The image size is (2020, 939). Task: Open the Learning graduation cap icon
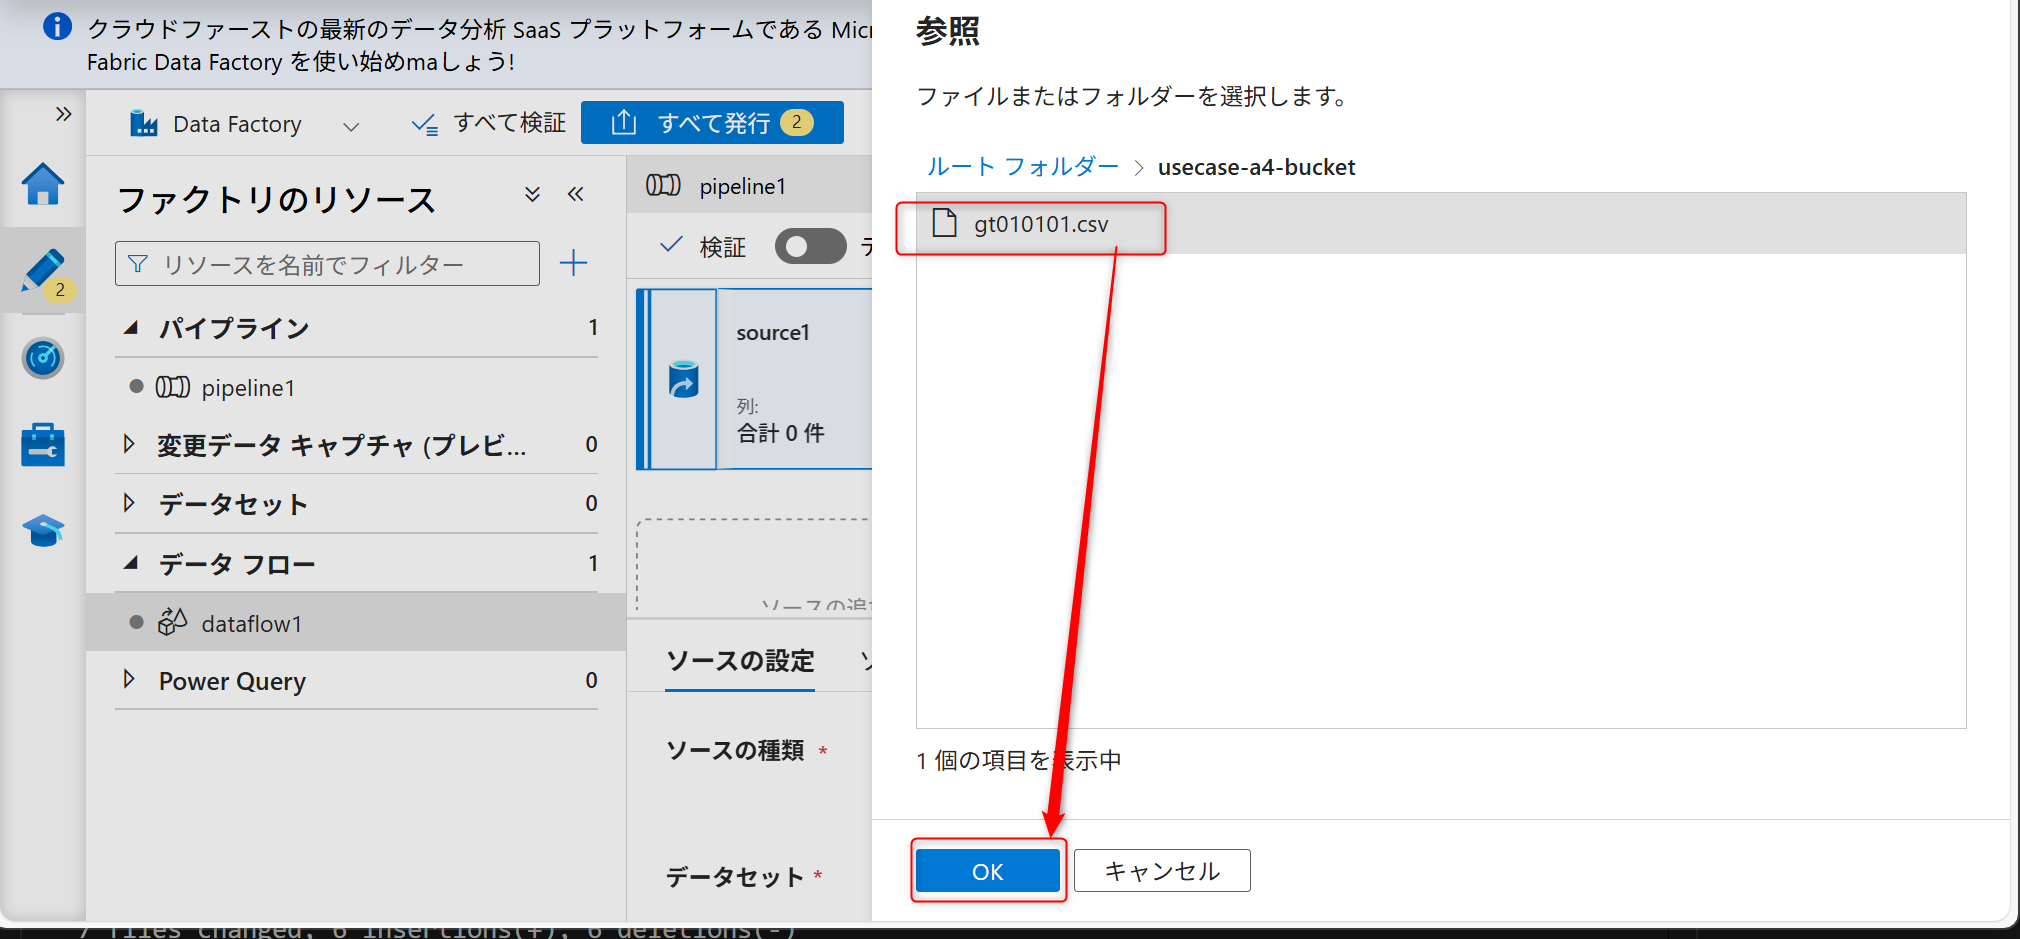pos(42,530)
